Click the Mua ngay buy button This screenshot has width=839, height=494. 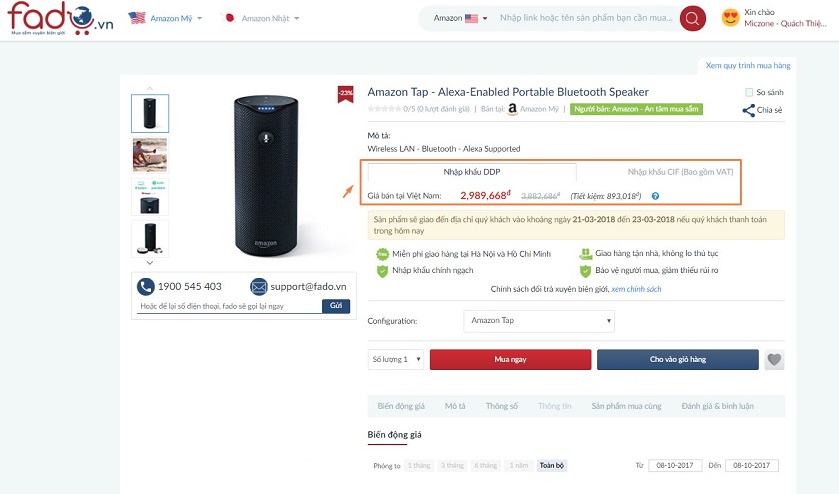tap(510, 360)
